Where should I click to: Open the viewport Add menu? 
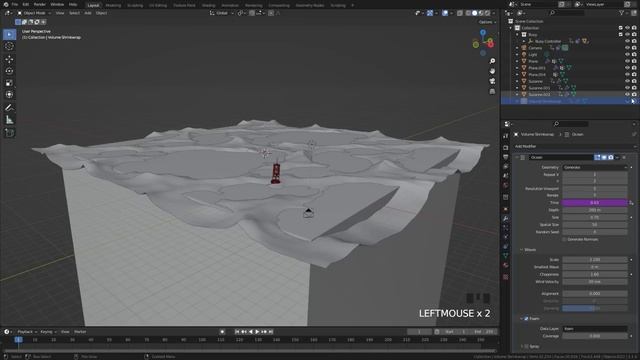(88, 13)
